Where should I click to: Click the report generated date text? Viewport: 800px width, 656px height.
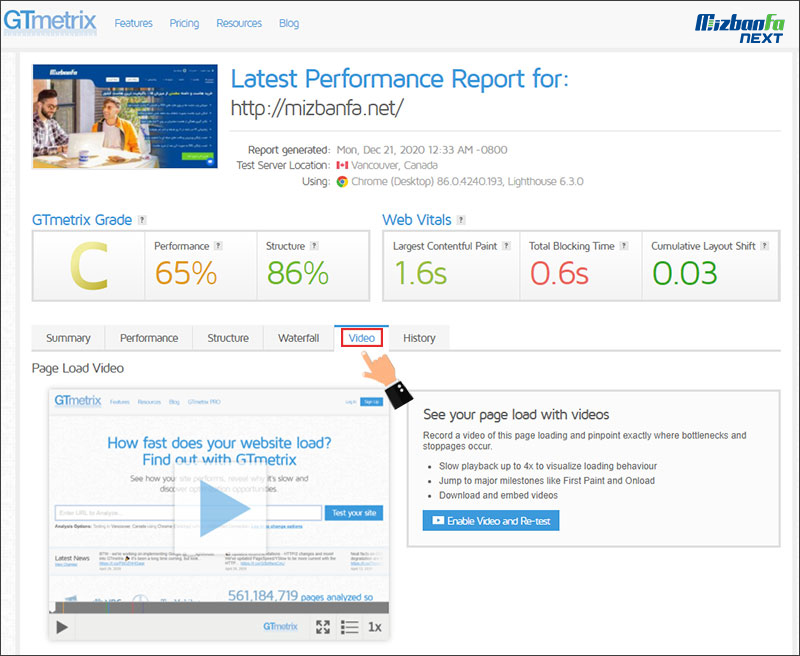click(x=422, y=150)
